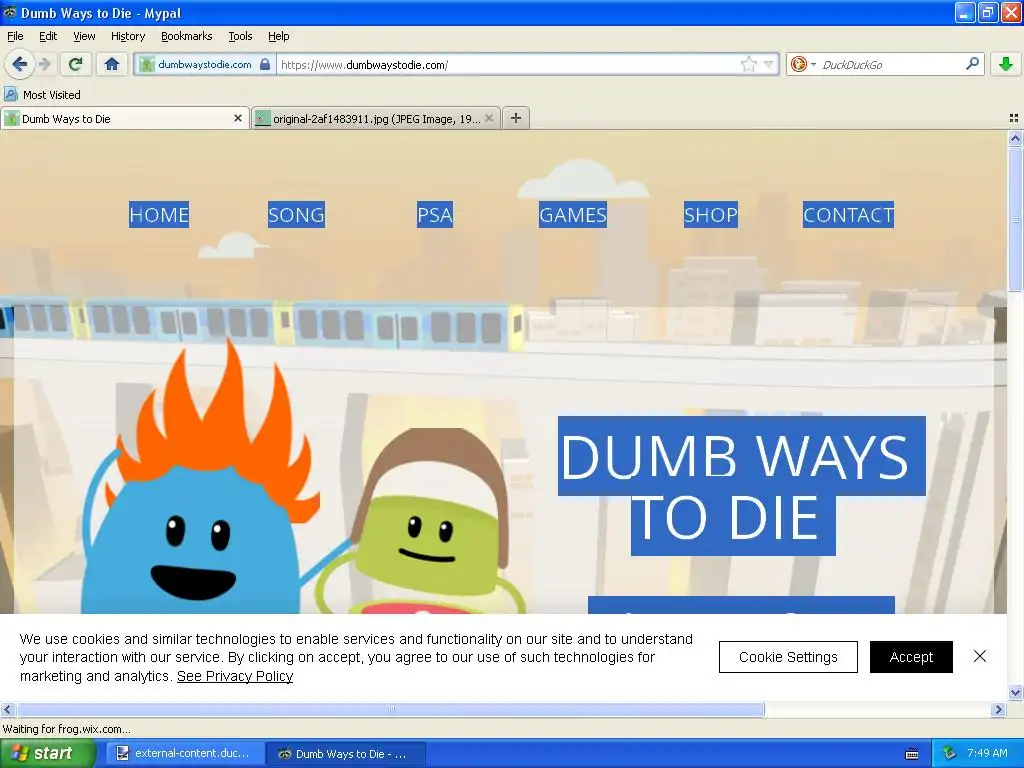Image resolution: width=1024 pixels, height=768 pixels.
Task: Open the Tools menu
Action: coord(240,36)
